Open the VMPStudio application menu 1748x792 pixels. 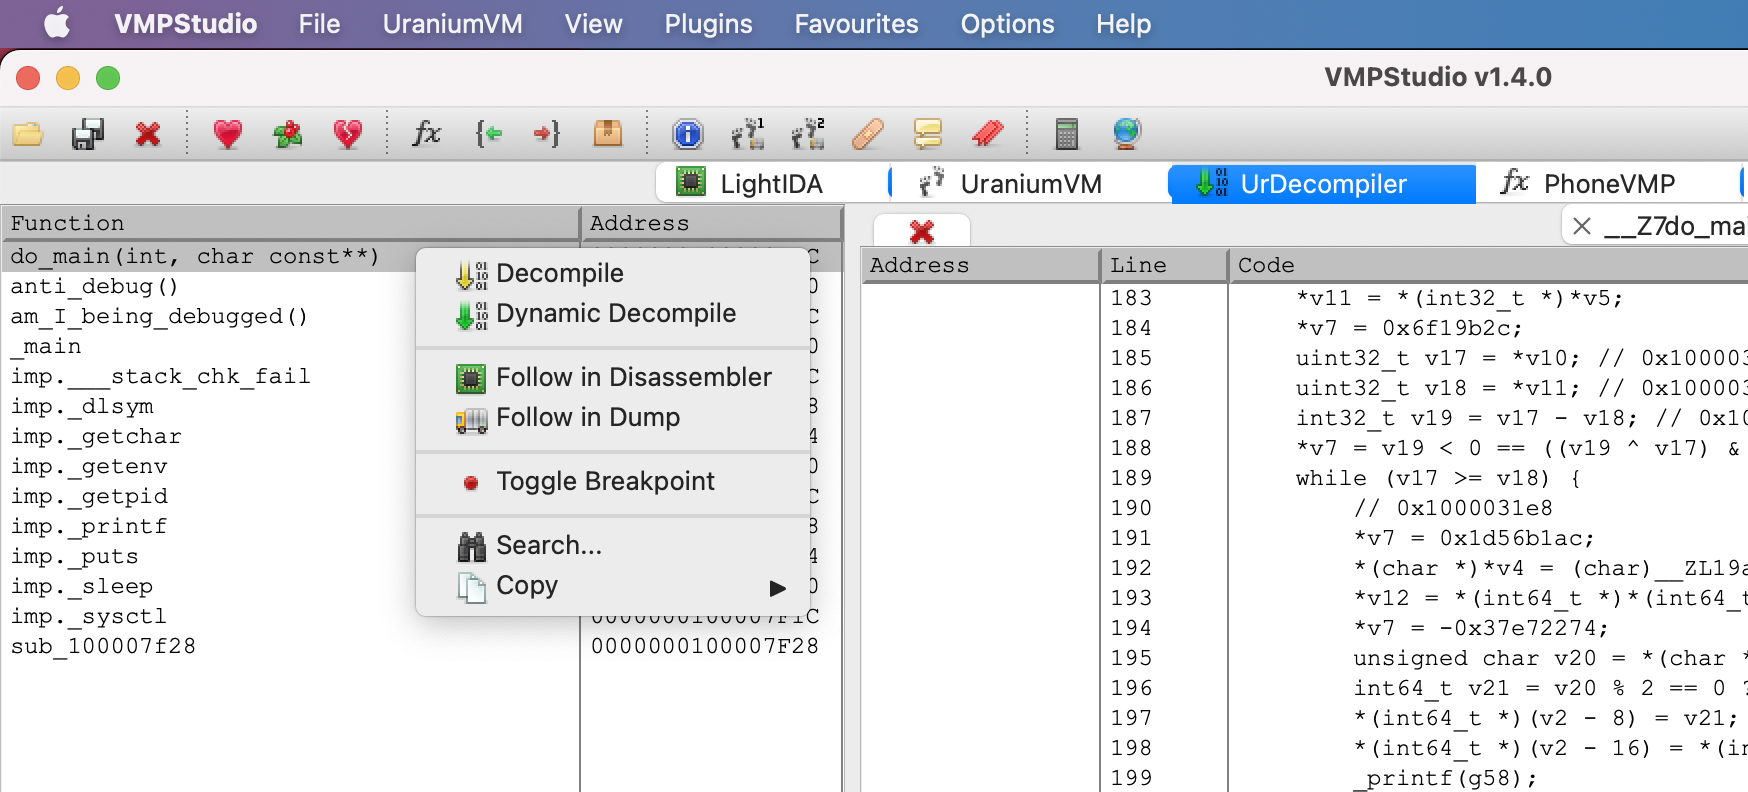coord(186,23)
